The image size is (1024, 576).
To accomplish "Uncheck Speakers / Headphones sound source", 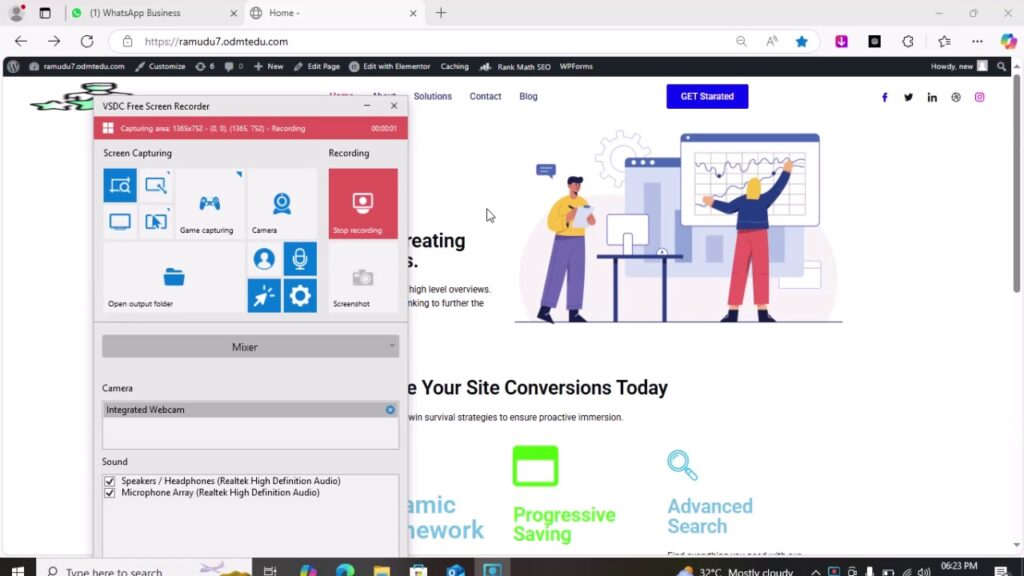I will click(x=110, y=481).
